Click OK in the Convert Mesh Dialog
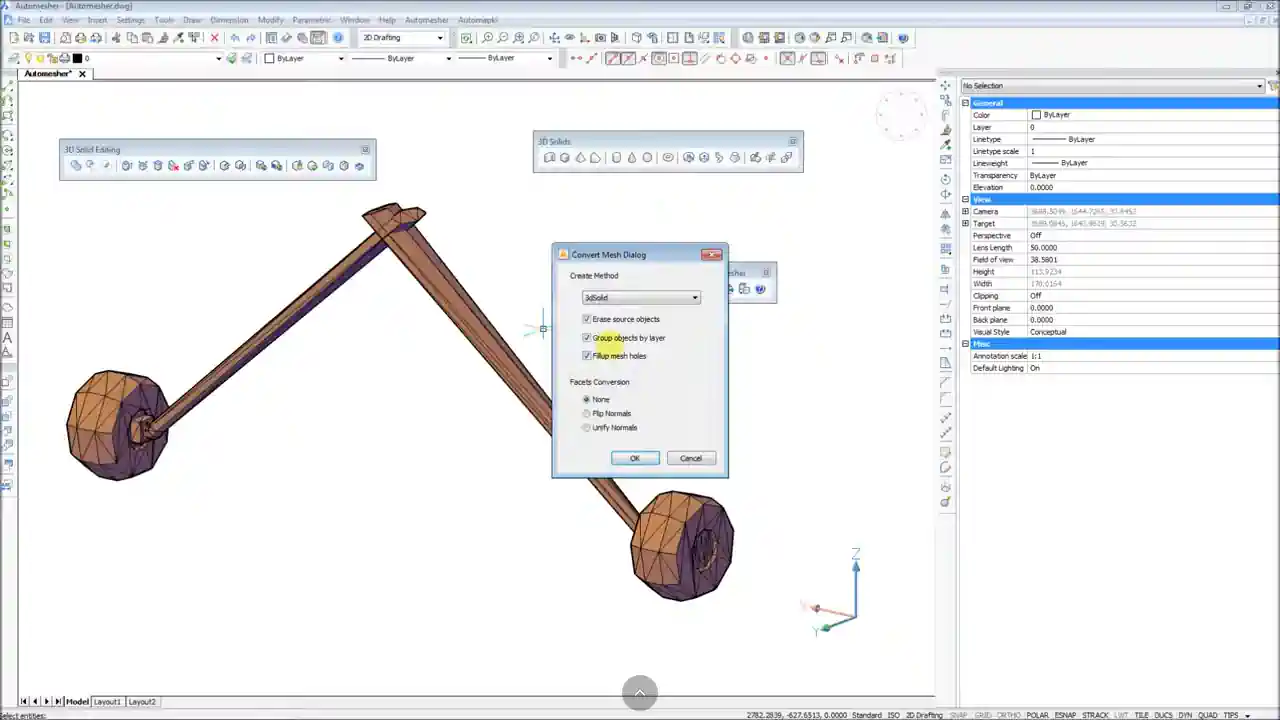Viewport: 1280px width, 720px height. point(634,458)
